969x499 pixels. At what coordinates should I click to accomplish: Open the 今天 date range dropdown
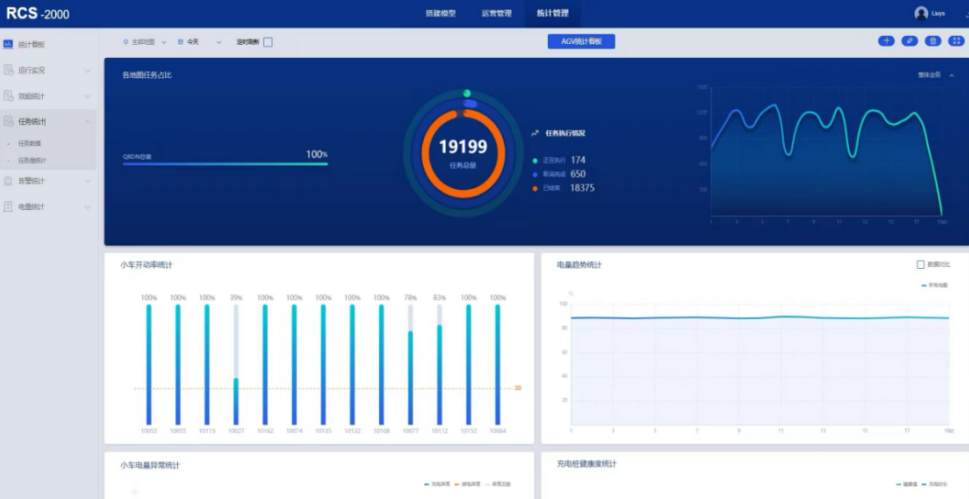[199, 42]
